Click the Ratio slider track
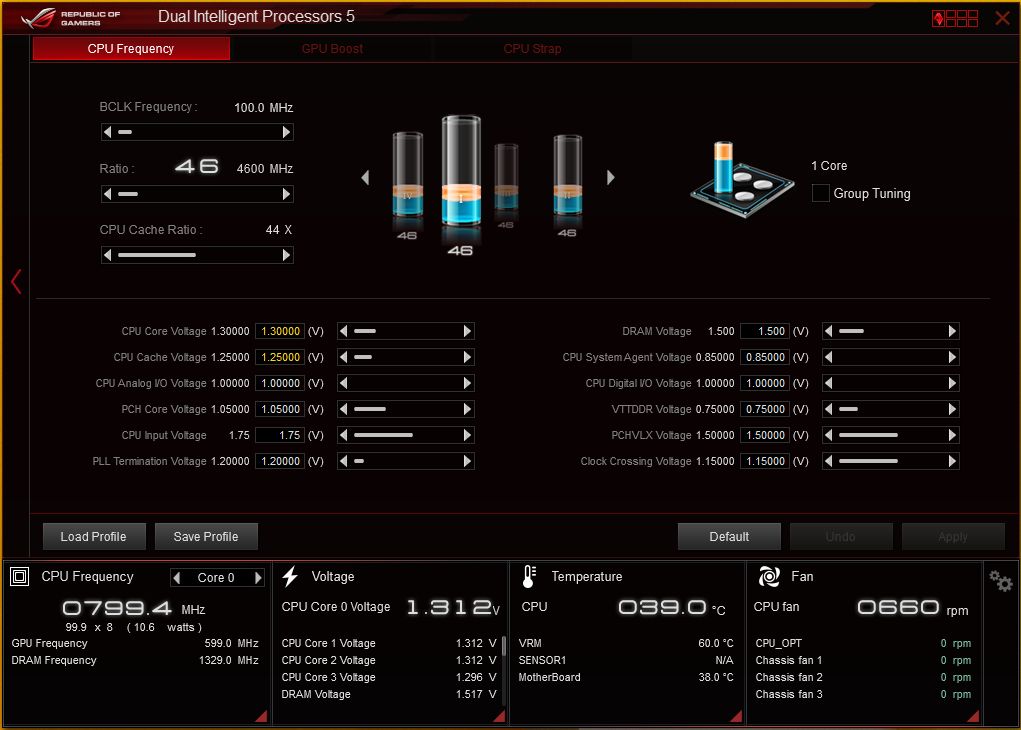This screenshot has height=730, width=1021. tap(197, 194)
